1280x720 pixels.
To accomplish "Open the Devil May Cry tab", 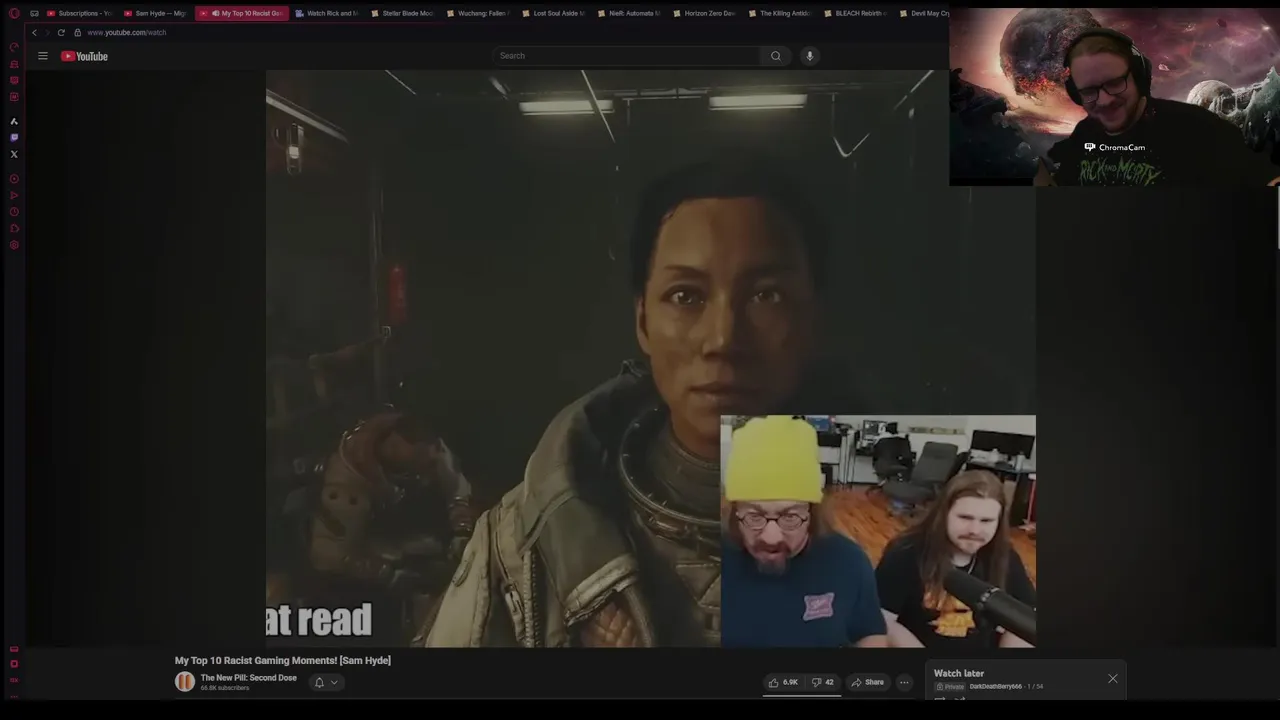I will coord(924,13).
